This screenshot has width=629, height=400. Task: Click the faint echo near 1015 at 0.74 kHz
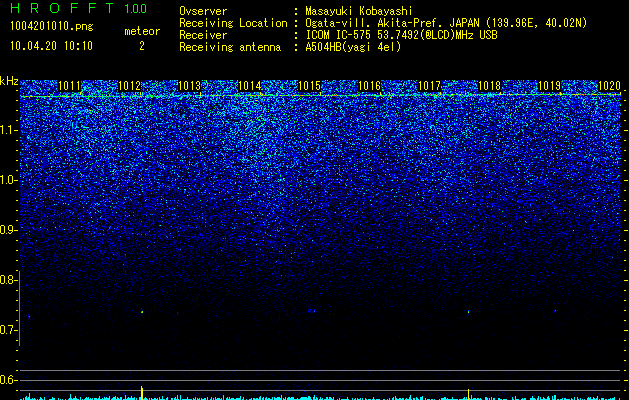[312, 311]
